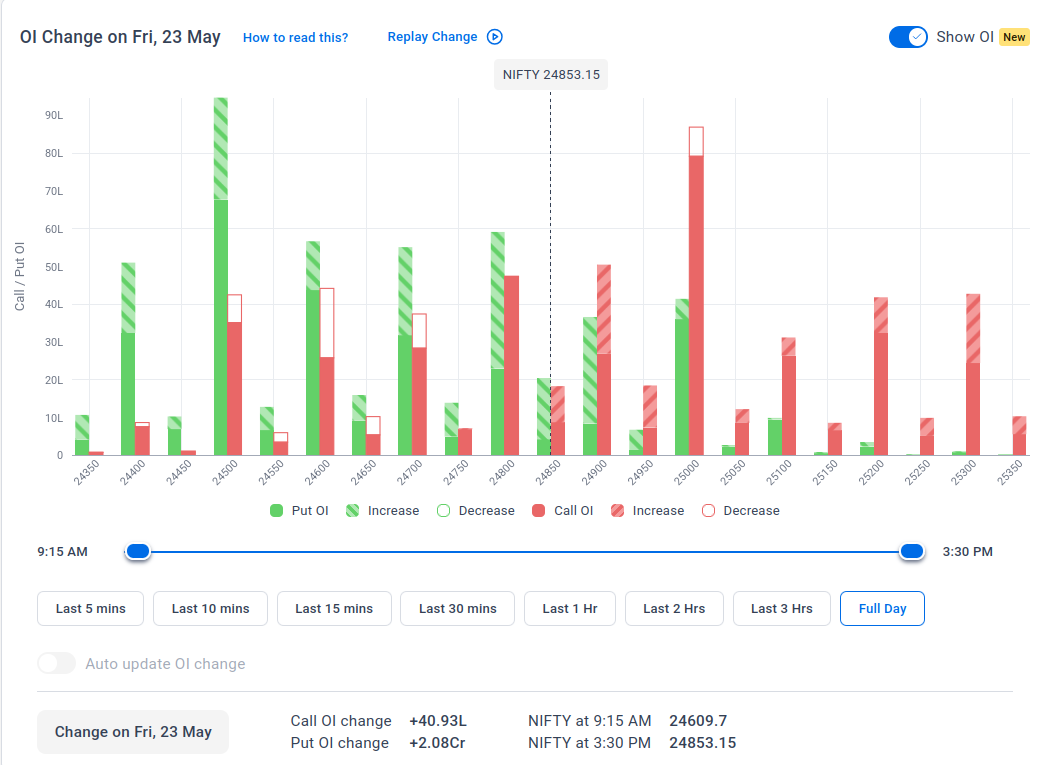Click the OI Change on Fri, 23 May heading
The image size is (1045, 765).
coord(120,37)
